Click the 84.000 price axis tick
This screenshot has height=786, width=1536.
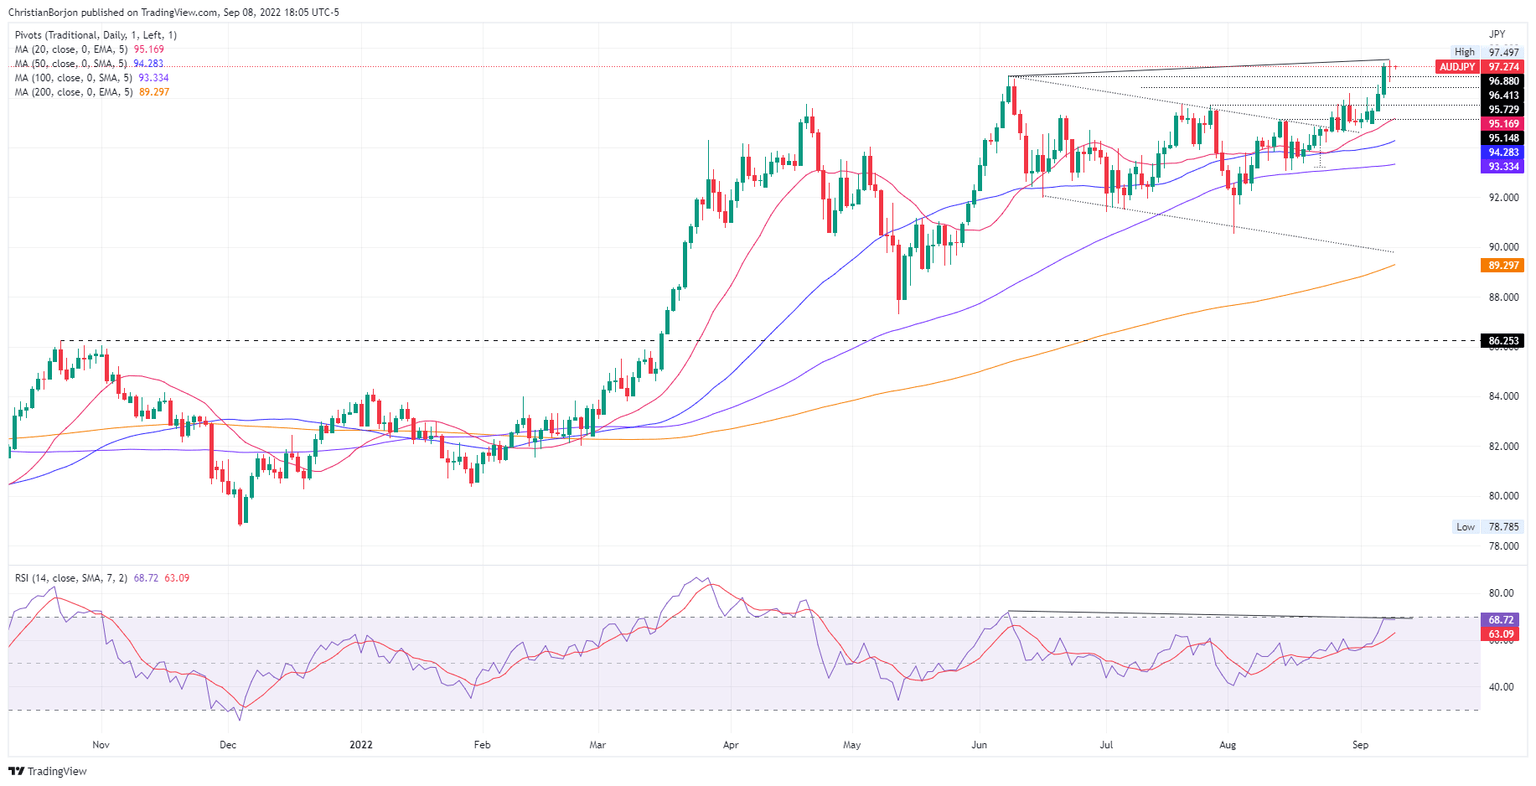[1503, 397]
